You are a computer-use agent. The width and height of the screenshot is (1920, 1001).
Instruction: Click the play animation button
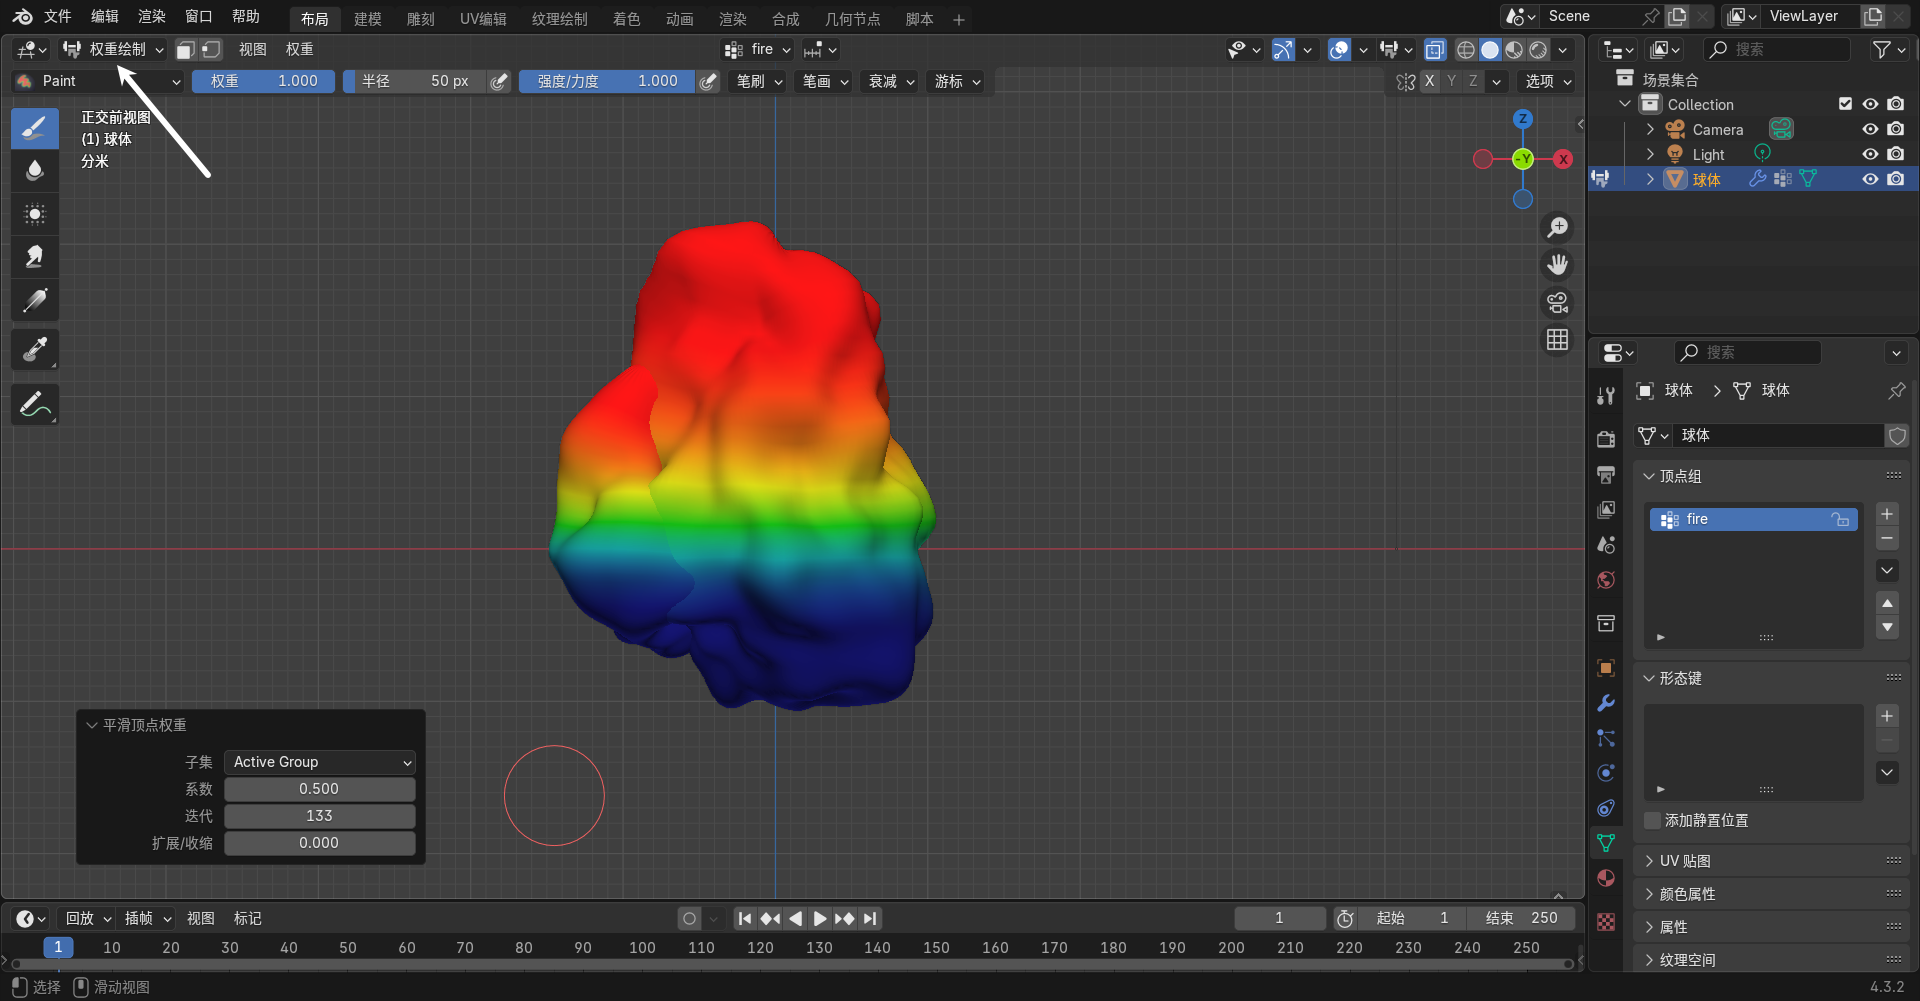click(x=820, y=918)
